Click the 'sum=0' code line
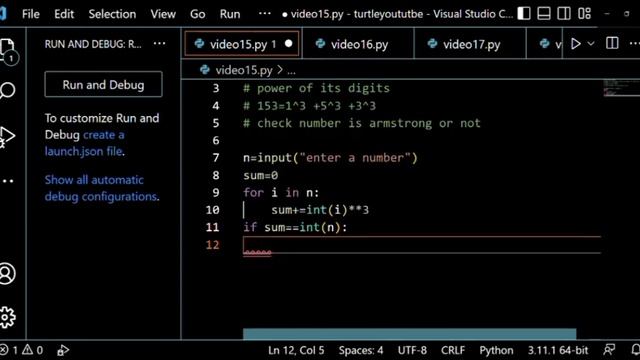Screen dimensions: 640x360 260,175
